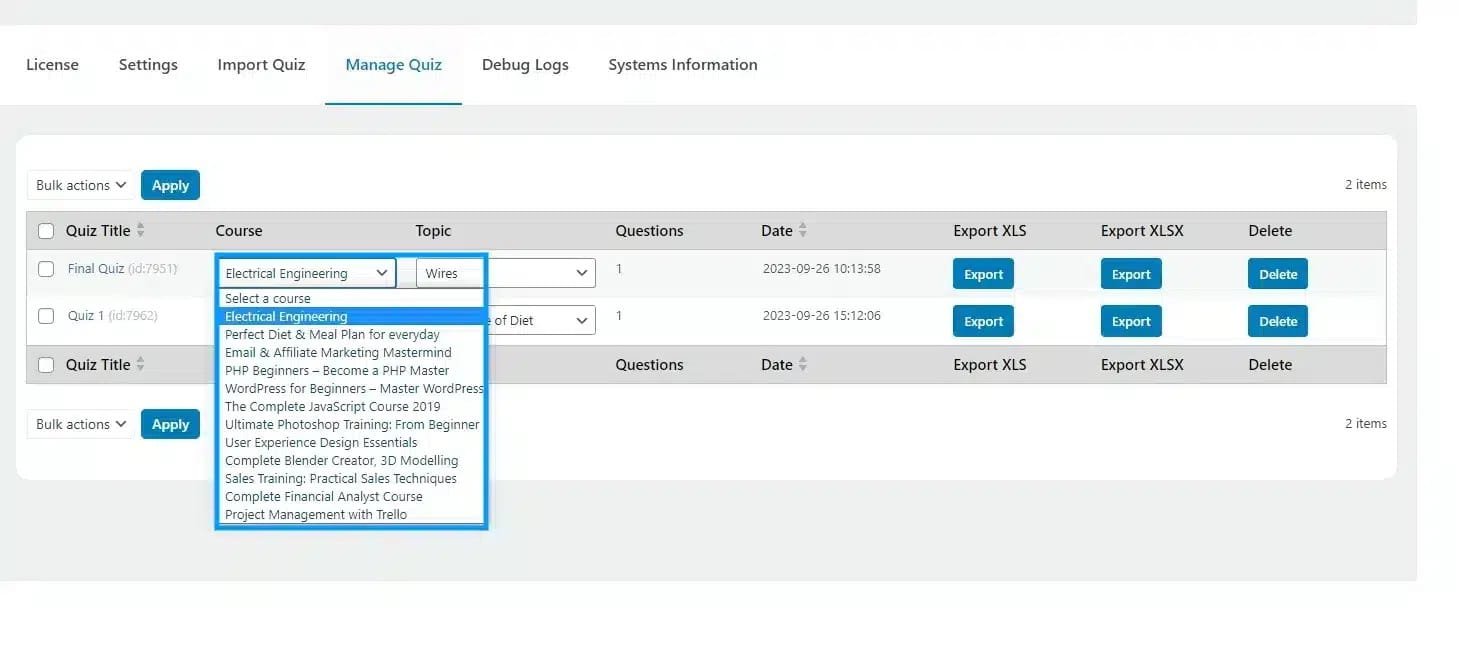Open the Quiz 1 title link
The height and width of the screenshot is (648, 1459).
tap(86, 316)
